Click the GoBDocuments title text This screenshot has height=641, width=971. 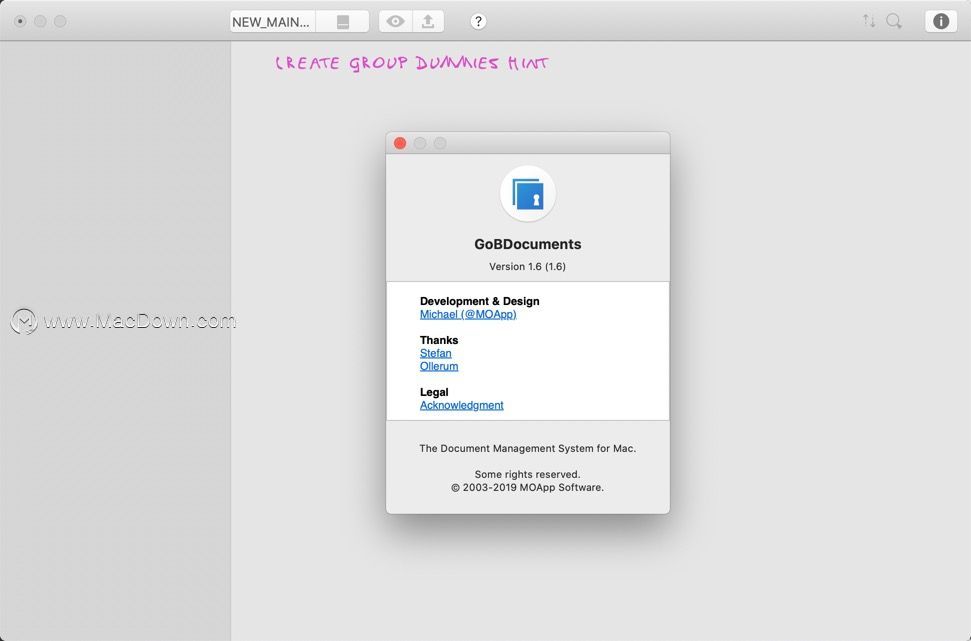point(528,244)
